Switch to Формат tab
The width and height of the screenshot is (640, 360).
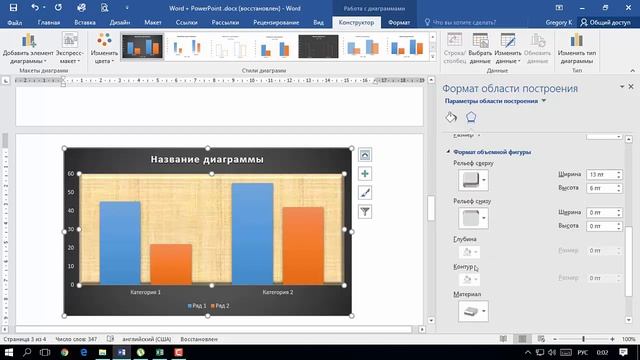[x=399, y=22]
